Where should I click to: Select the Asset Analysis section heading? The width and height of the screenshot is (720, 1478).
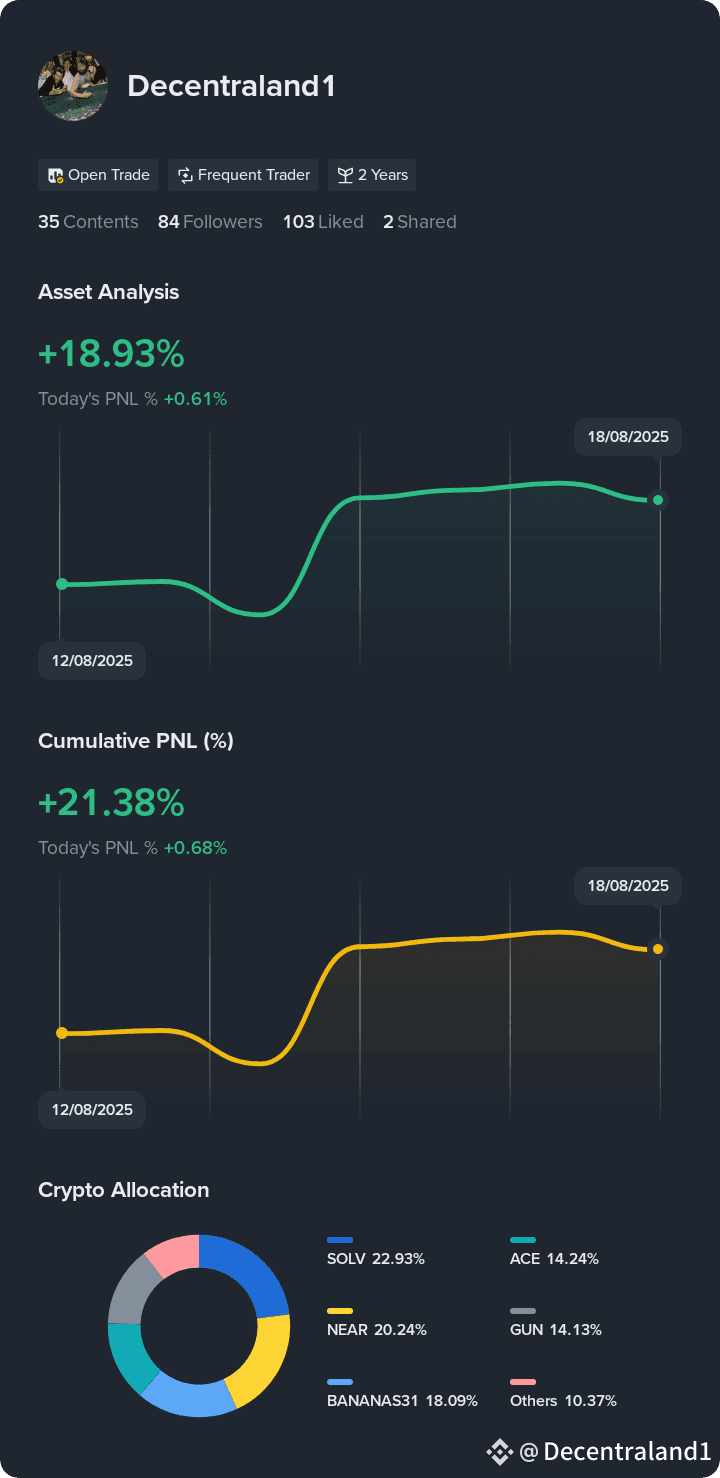point(108,292)
